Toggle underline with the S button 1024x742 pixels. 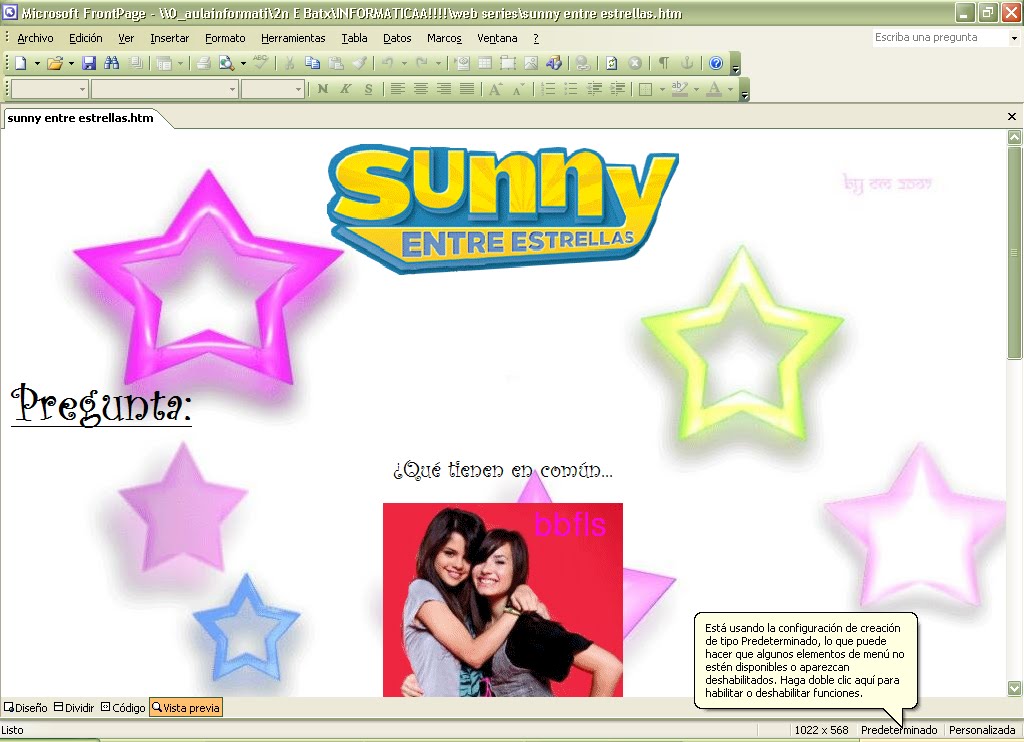click(368, 89)
